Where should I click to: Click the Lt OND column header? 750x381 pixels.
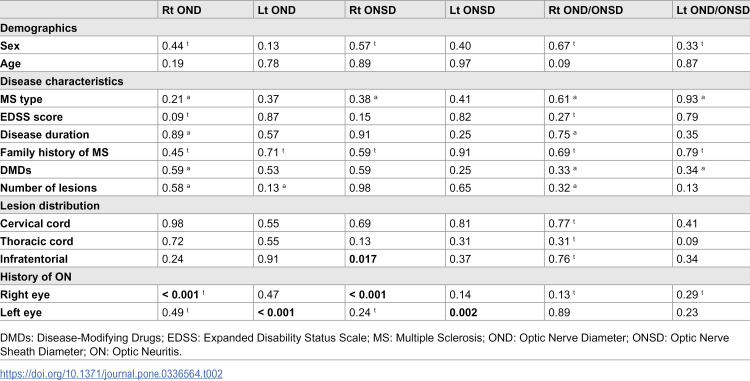(276, 10)
